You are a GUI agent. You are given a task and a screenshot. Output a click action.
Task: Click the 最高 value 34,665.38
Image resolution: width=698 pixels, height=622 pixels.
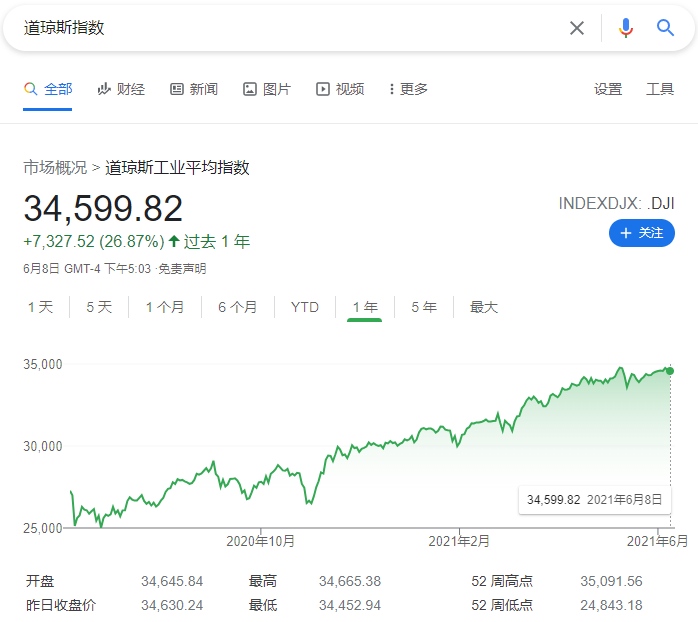(350, 581)
